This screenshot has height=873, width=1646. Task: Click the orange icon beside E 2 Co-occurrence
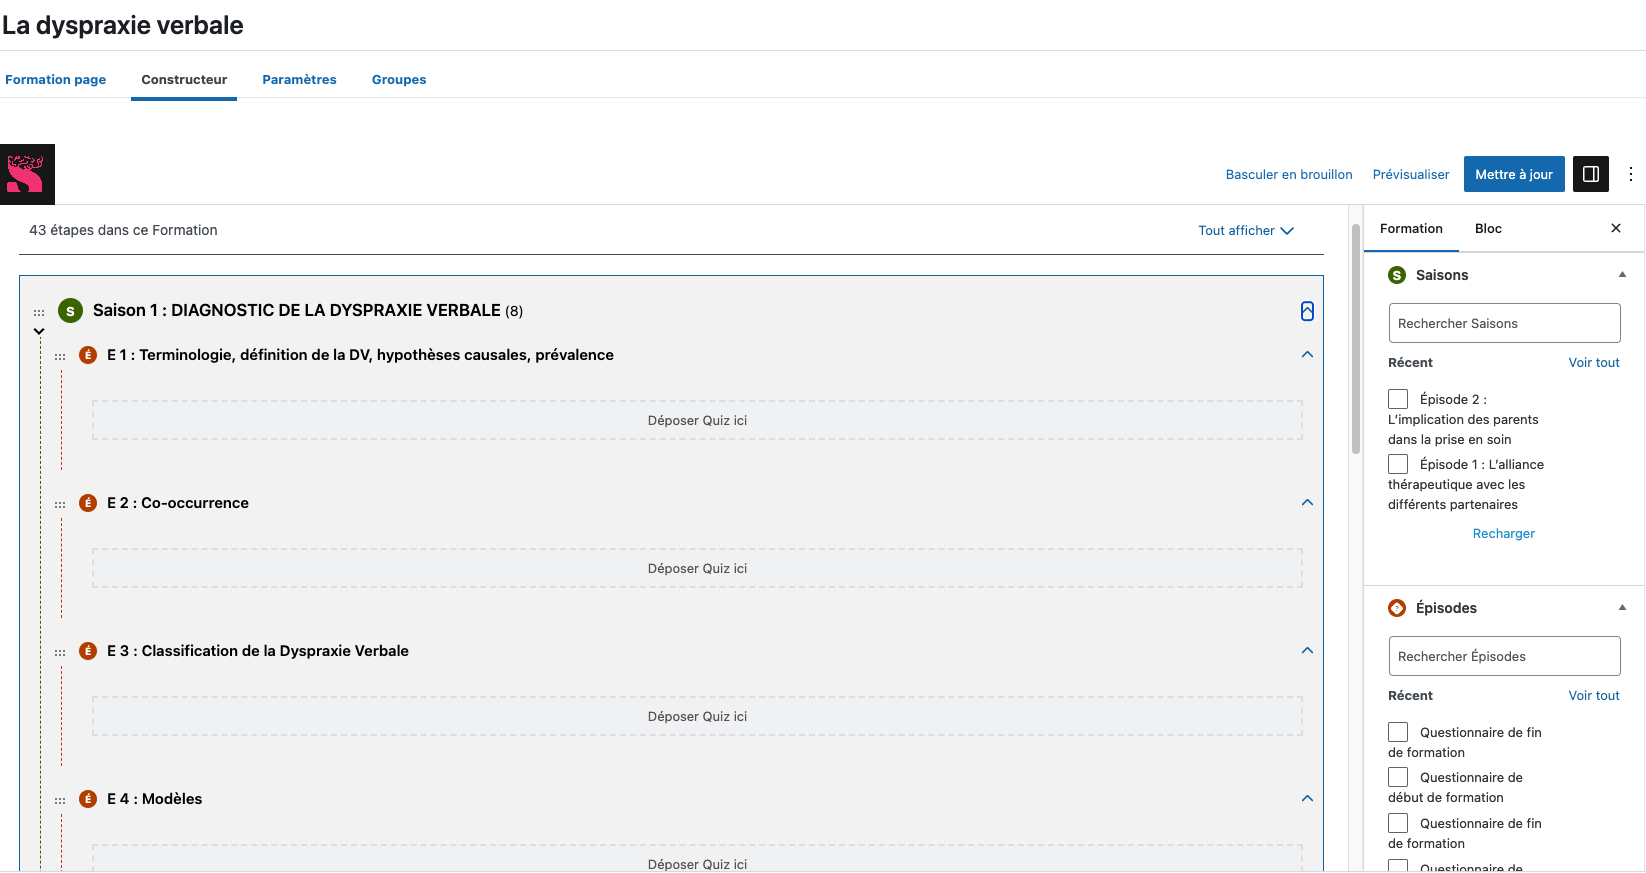[88, 503]
